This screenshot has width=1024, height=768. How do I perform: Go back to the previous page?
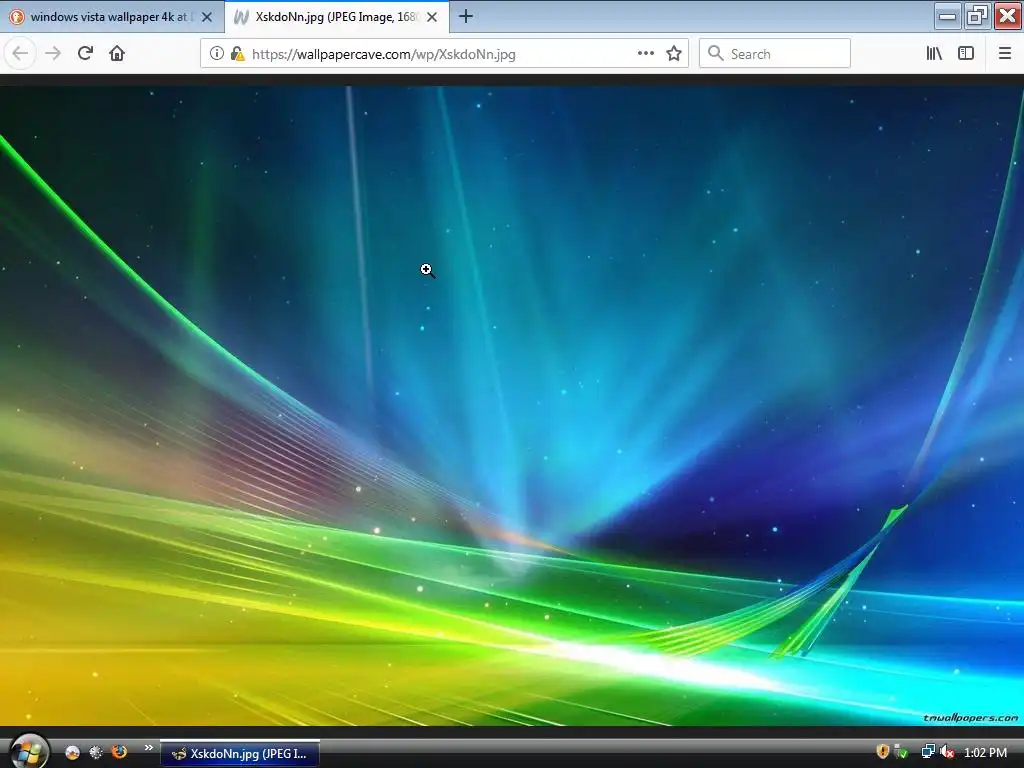[x=20, y=54]
